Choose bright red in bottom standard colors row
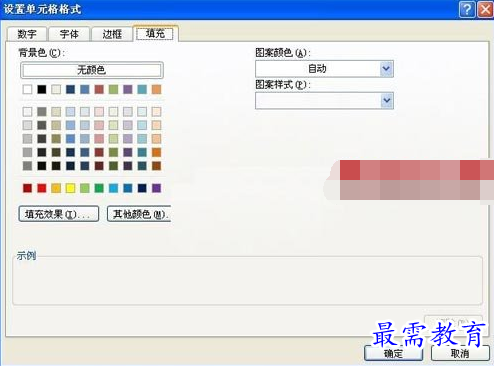 (x=42, y=188)
